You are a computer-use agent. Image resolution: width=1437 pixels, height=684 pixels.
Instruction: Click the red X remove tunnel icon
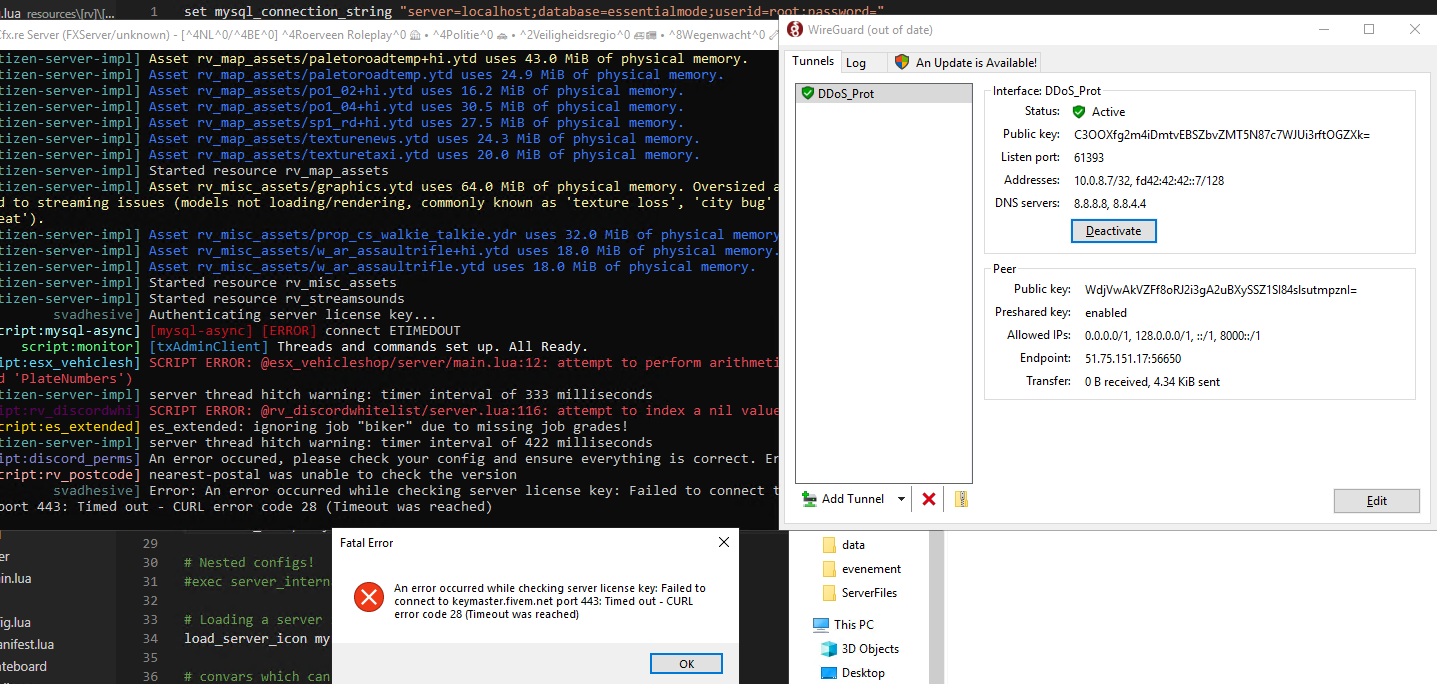(929, 499)
